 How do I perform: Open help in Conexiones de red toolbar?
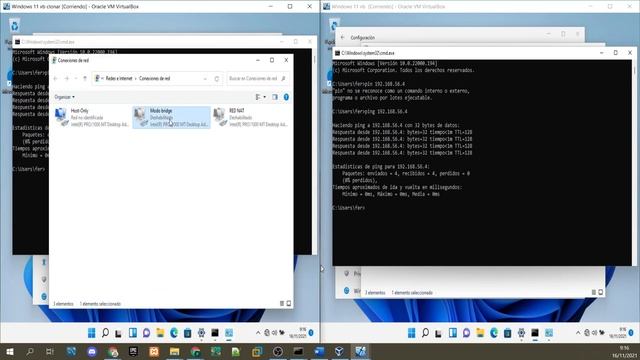pyautogui.click(x=286, y=97)
